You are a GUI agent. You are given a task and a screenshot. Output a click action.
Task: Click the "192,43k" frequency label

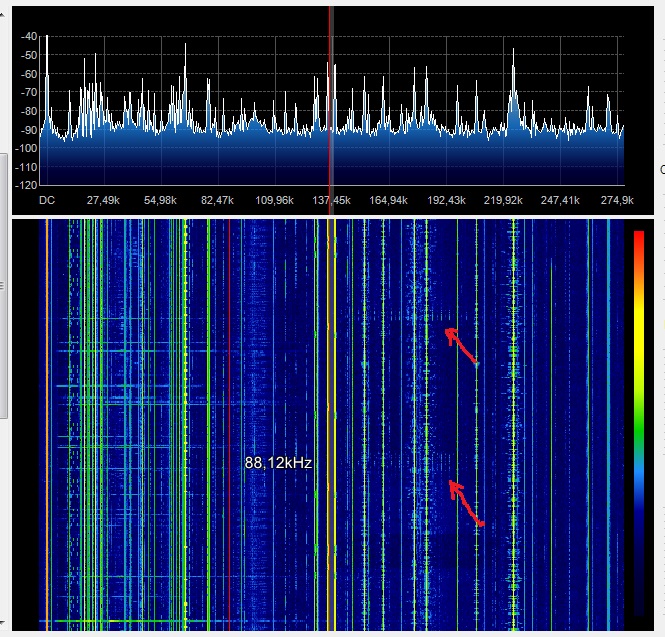coord(446,200)
